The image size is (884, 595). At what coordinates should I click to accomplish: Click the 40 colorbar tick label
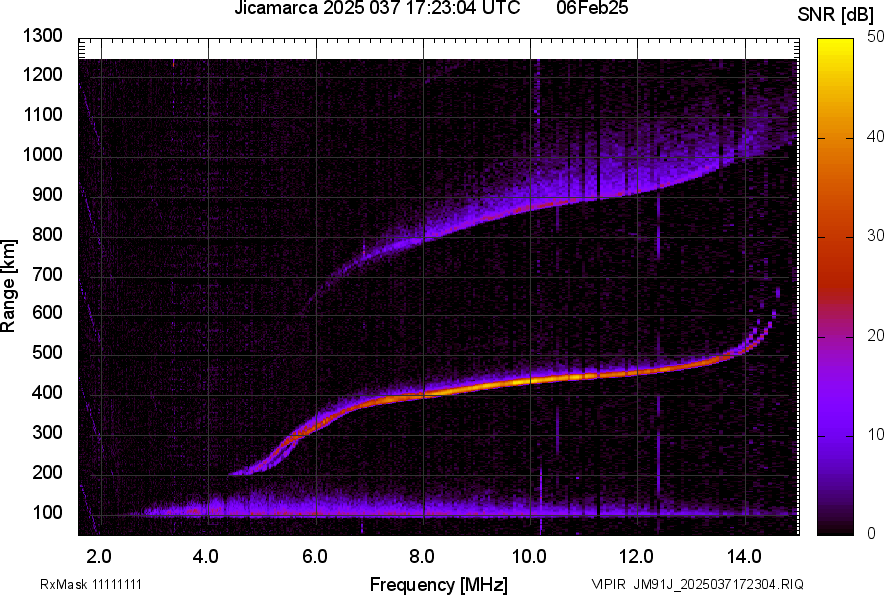875,136
